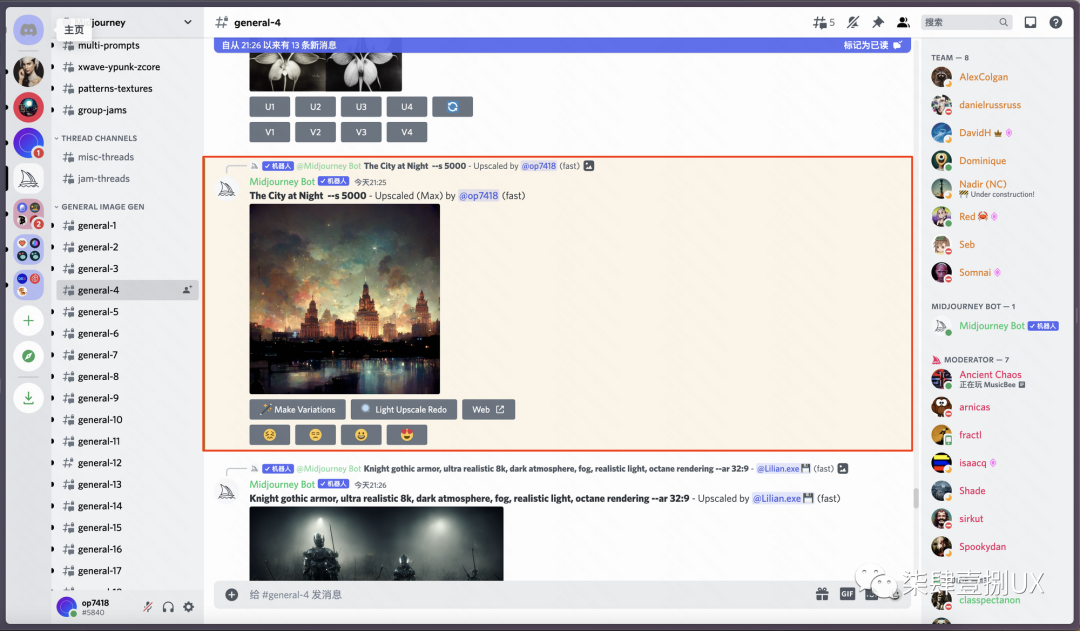The height and width of the screenshot is (631, 1080).
Task: Click the U3 upscale button
Action: [361, 107]
